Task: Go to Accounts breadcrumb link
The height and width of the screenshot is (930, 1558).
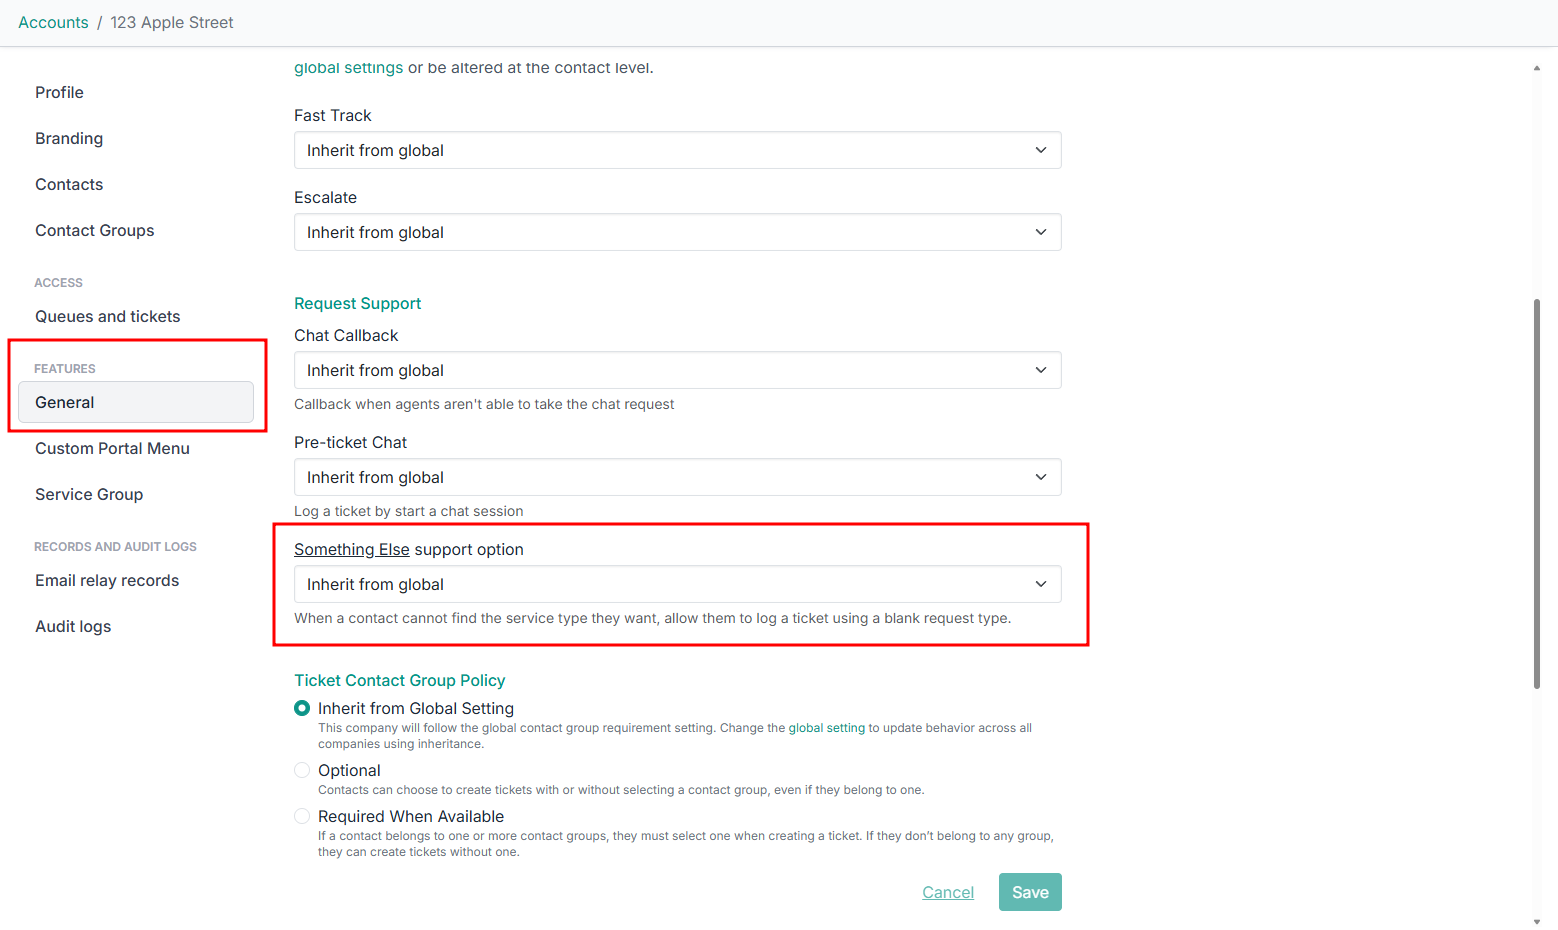Action: coord(53,22)
